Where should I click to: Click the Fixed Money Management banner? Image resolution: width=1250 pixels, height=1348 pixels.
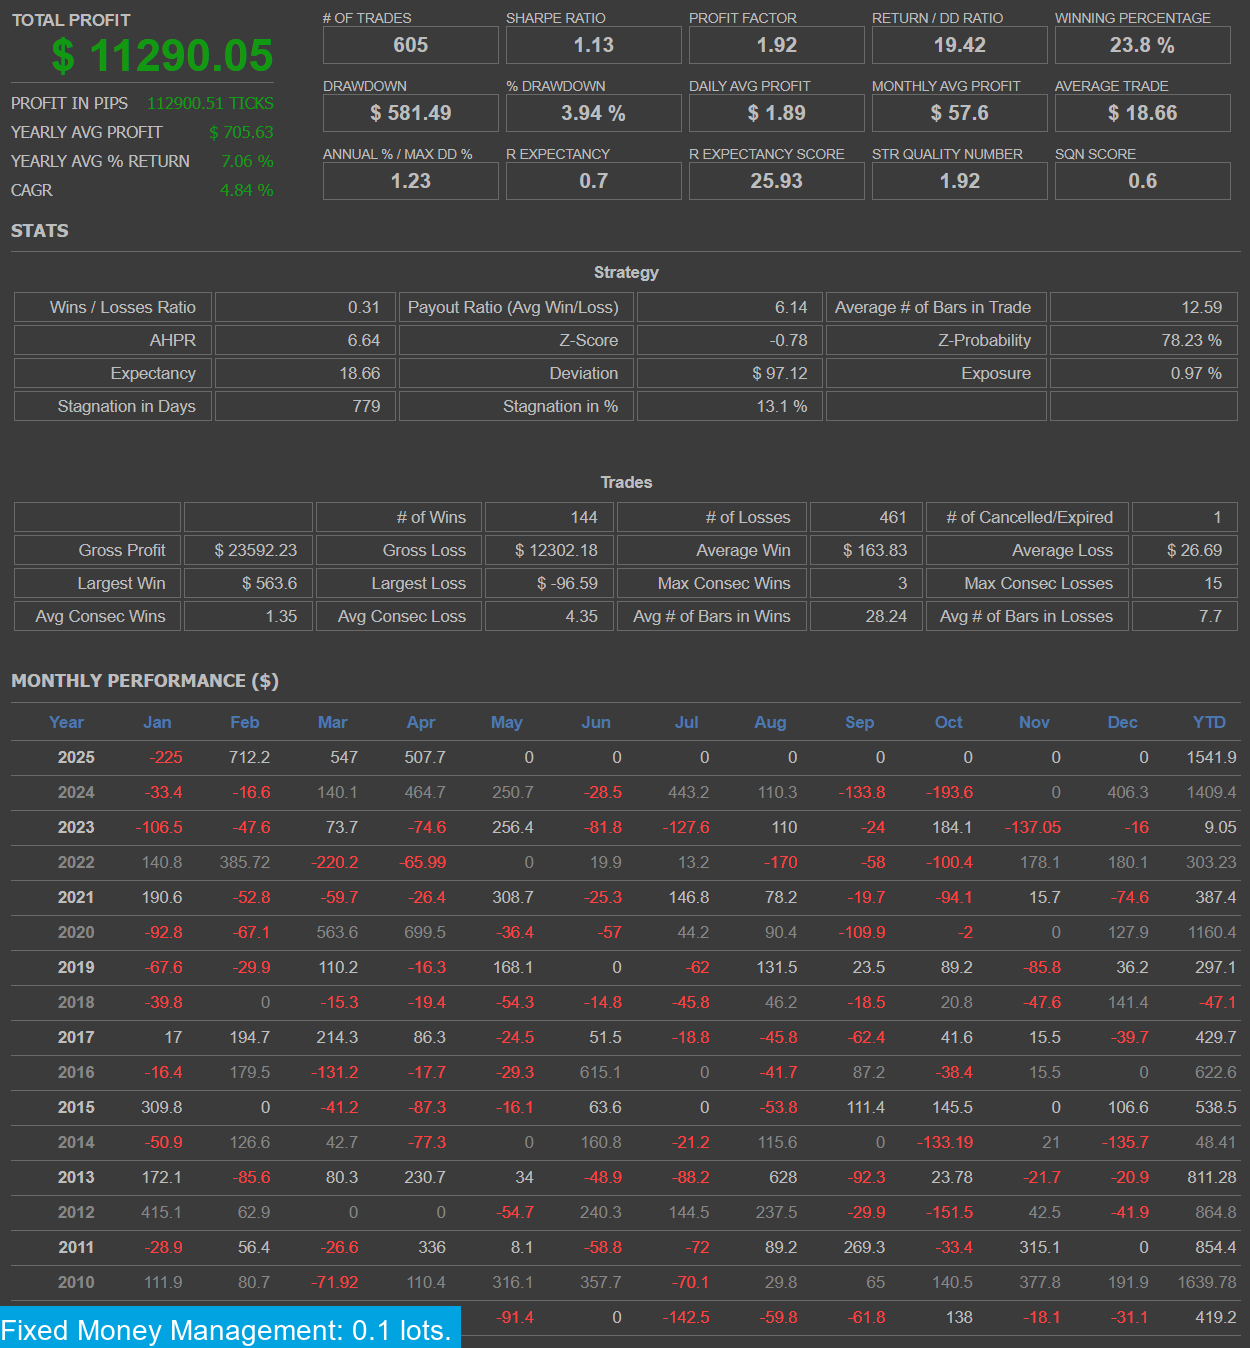point(230,1327)
